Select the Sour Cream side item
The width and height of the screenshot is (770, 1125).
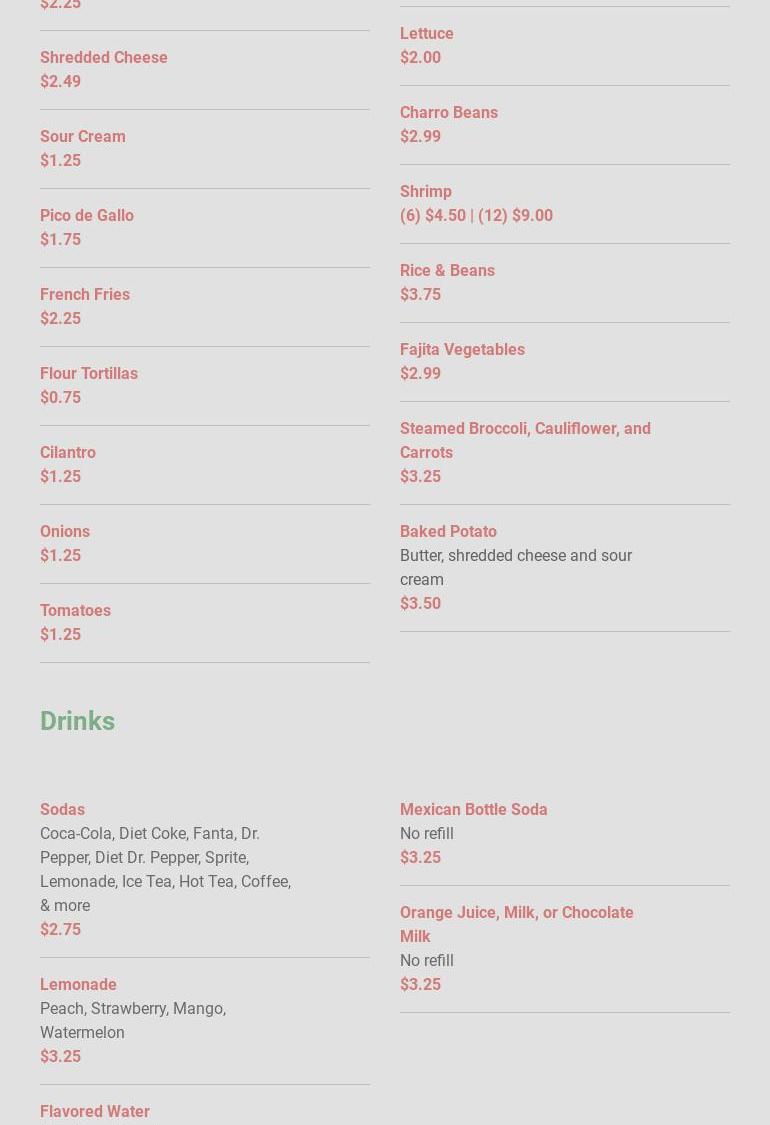pos(83,137)
